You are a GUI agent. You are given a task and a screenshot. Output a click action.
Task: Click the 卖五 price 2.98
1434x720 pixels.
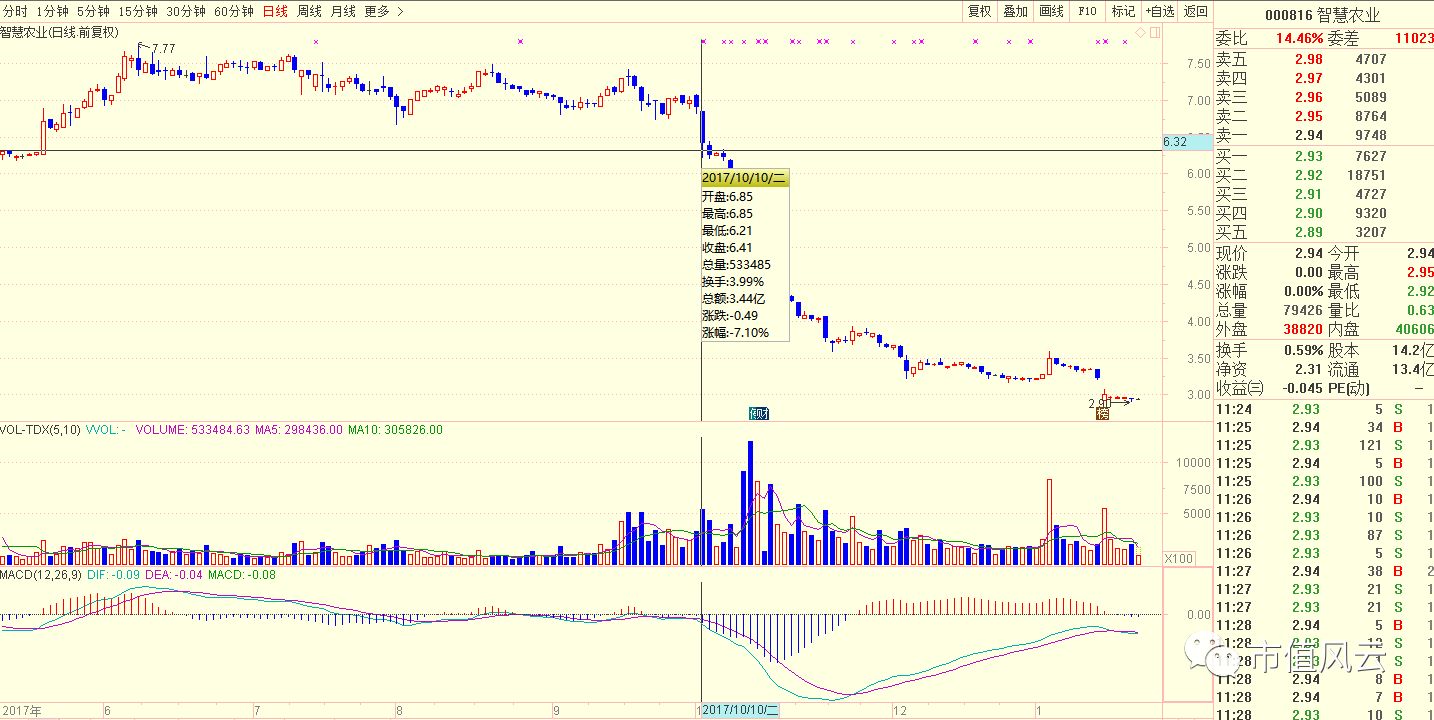[x=1308, y=59]
